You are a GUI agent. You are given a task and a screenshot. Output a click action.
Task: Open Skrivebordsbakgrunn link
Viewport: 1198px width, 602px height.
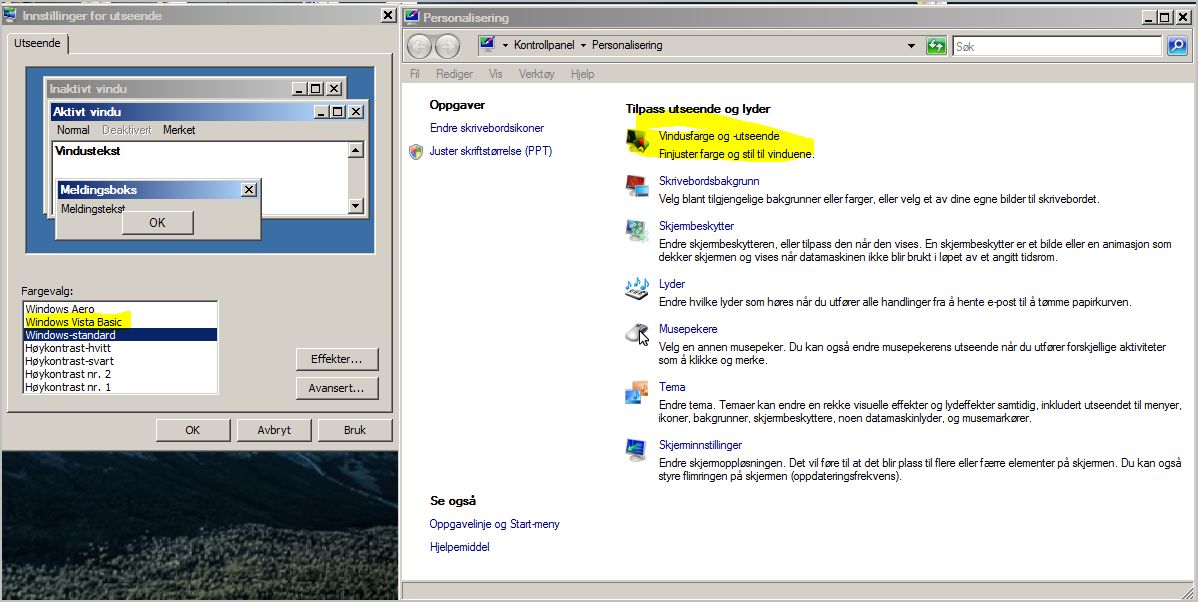click(709, 181)
